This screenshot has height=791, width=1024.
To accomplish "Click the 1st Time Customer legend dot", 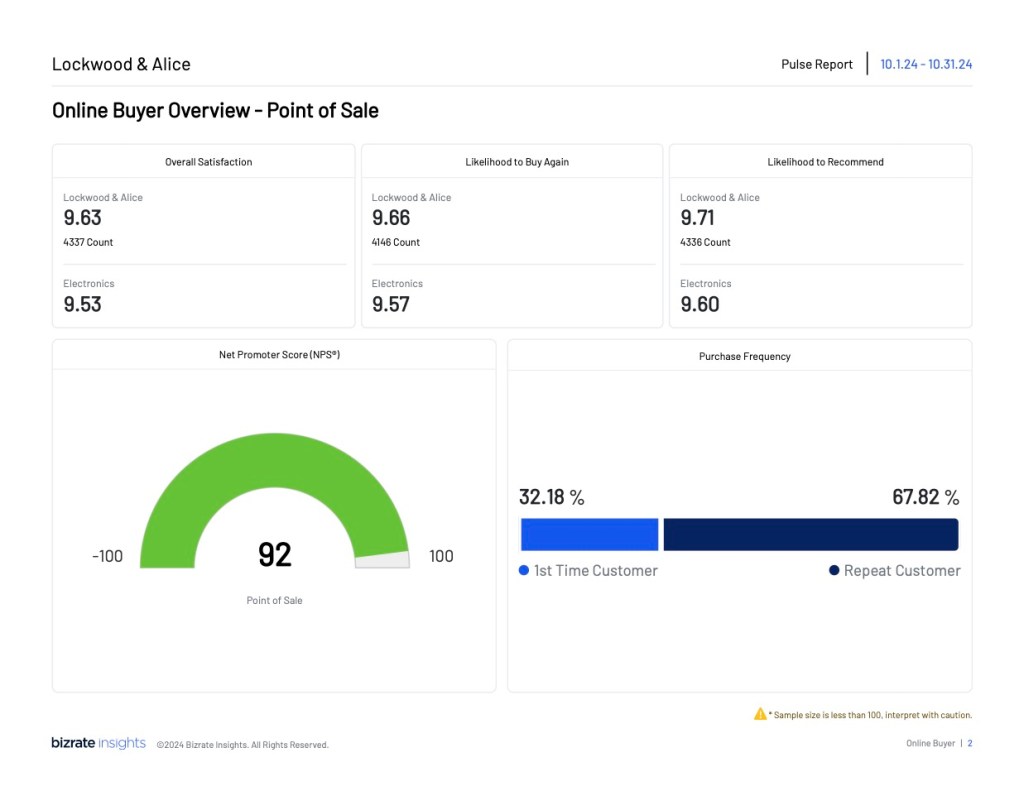I will pyautogui.click(x=524, y=570).
